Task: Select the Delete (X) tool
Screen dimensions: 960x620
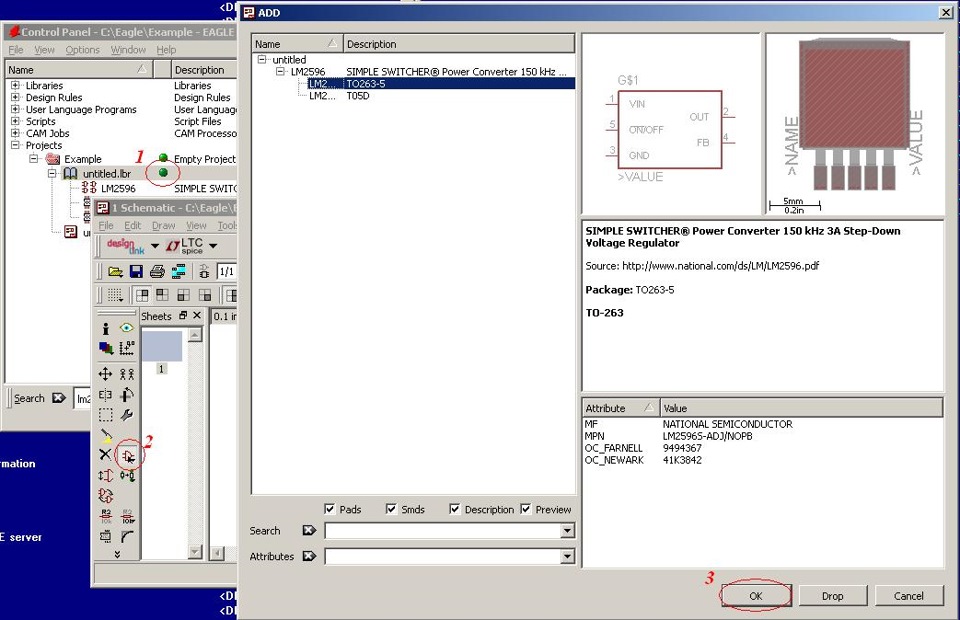Action: pos(105,455)
